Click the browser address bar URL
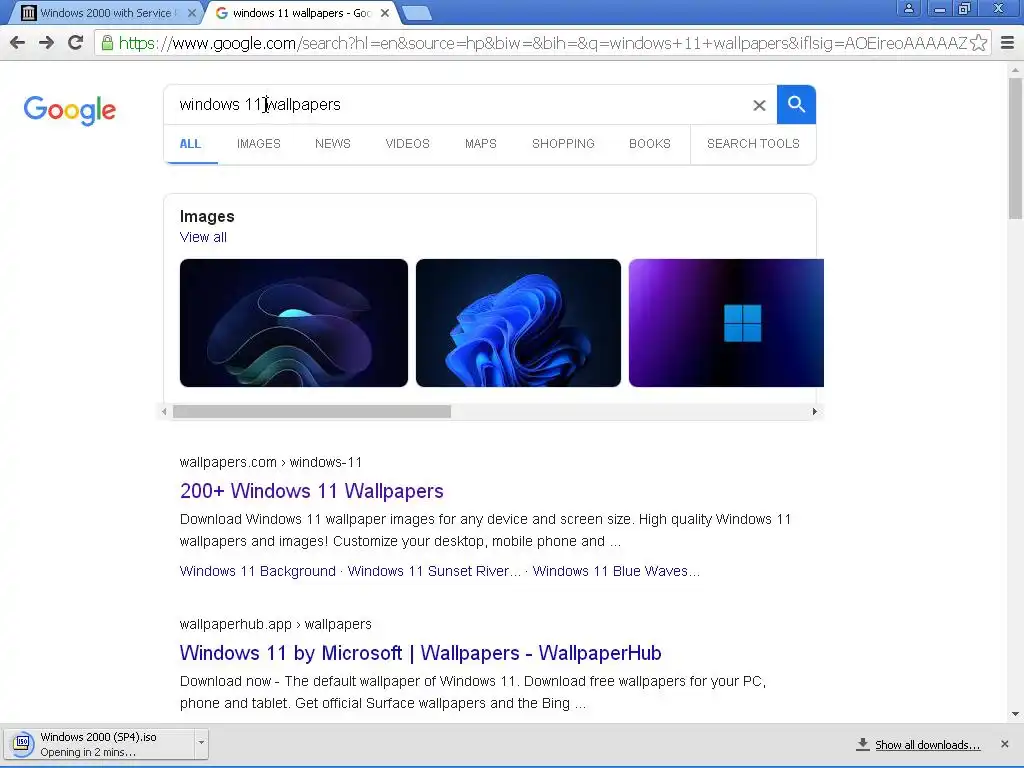Screen dimensions: 1024x768 [x=542, y=43]
